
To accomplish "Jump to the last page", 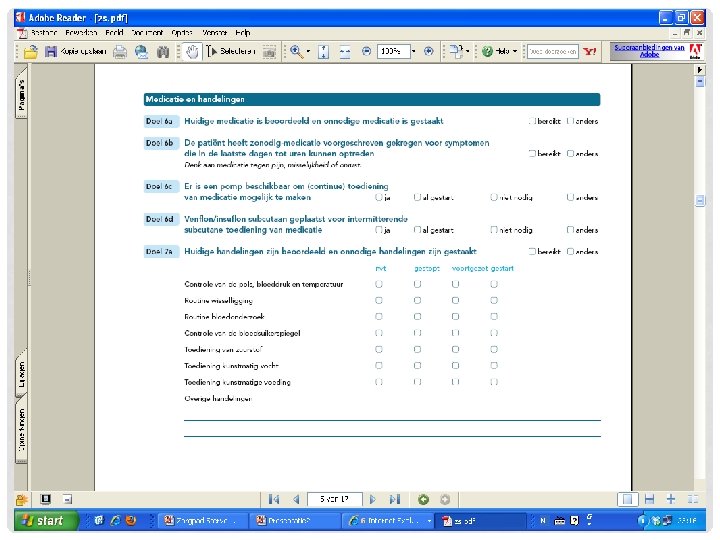I will pos(394,499).
